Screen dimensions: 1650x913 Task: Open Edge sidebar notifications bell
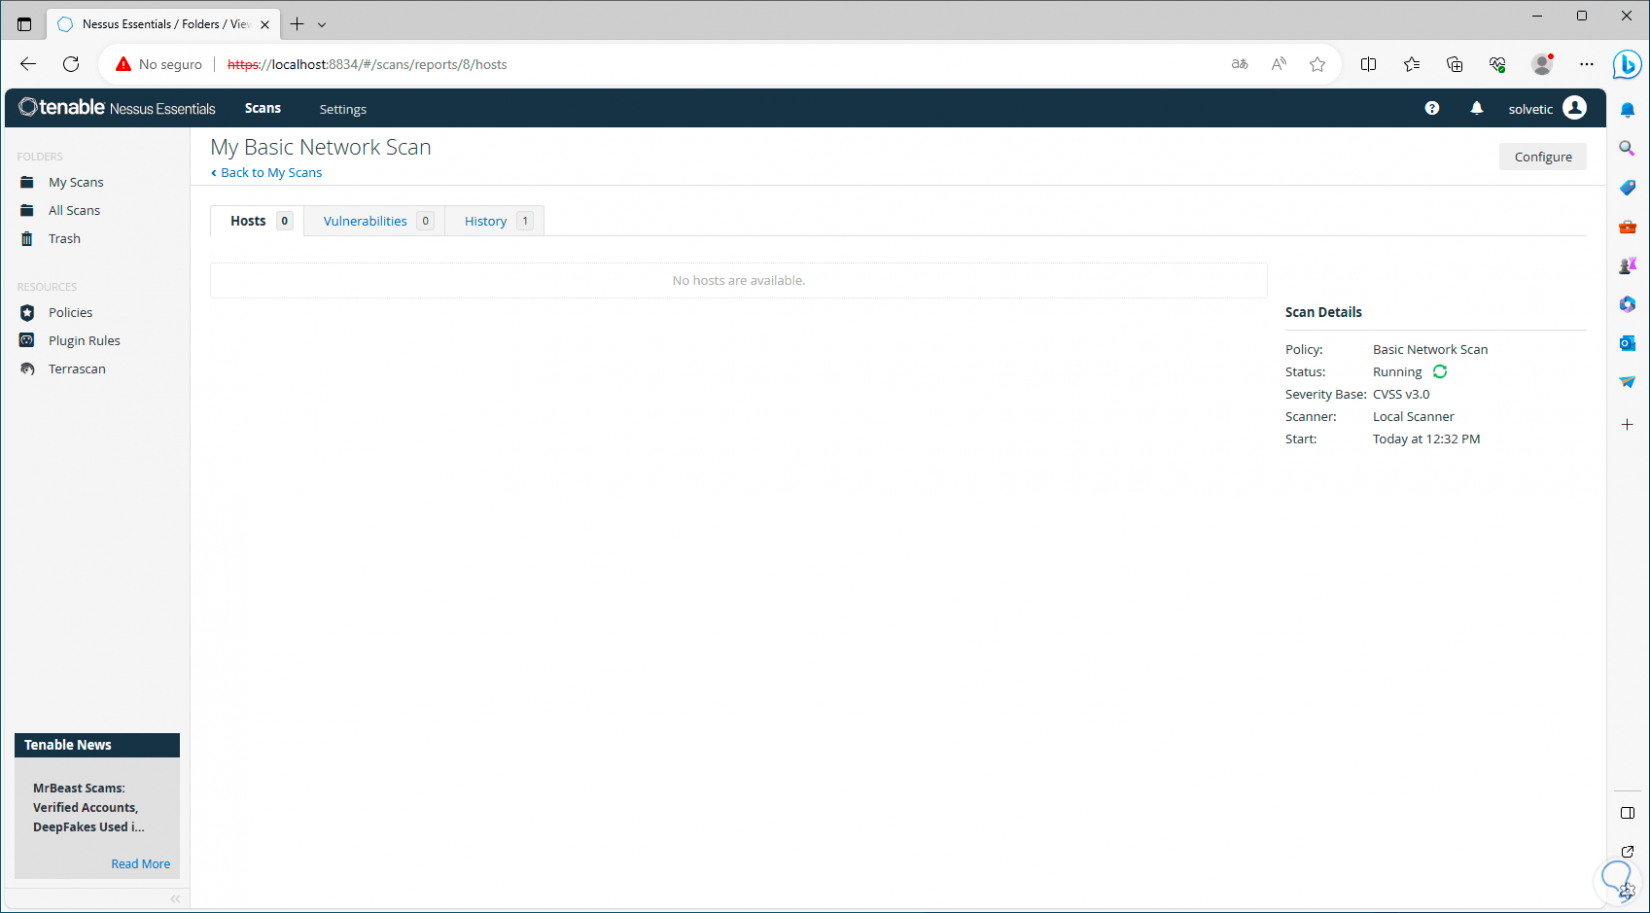1628,110
